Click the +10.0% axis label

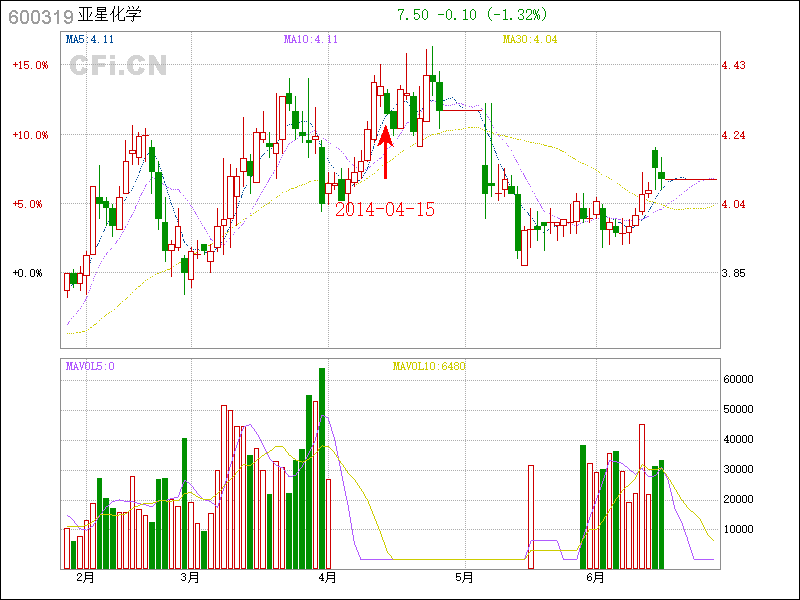point(31,135)
